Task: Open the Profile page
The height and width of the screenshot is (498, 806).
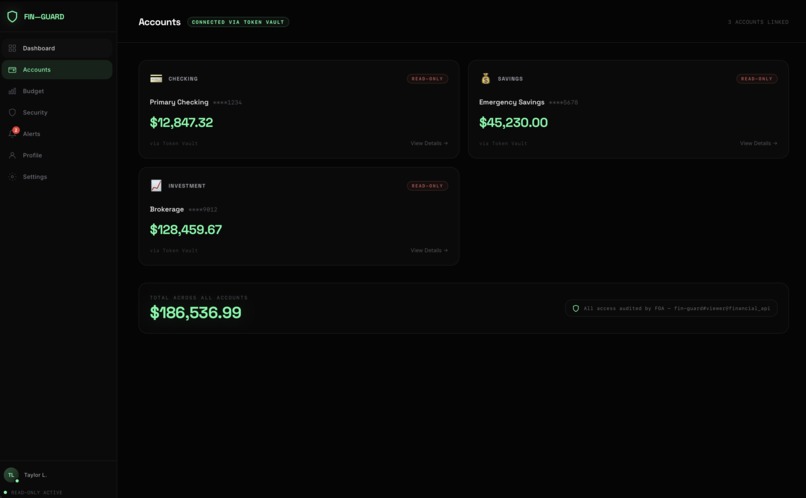Action: coord(57,155)
